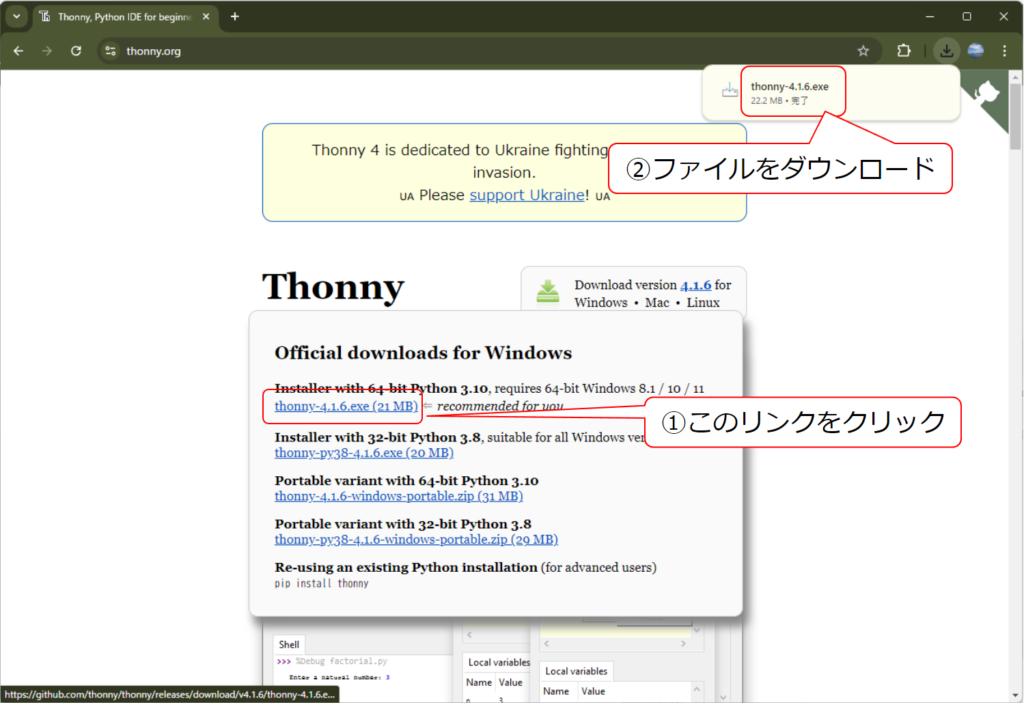Download thonny-py38-4.1.6.exe (20 MB)
This screenshot has width=1024, height=703.
coord(364,453)
